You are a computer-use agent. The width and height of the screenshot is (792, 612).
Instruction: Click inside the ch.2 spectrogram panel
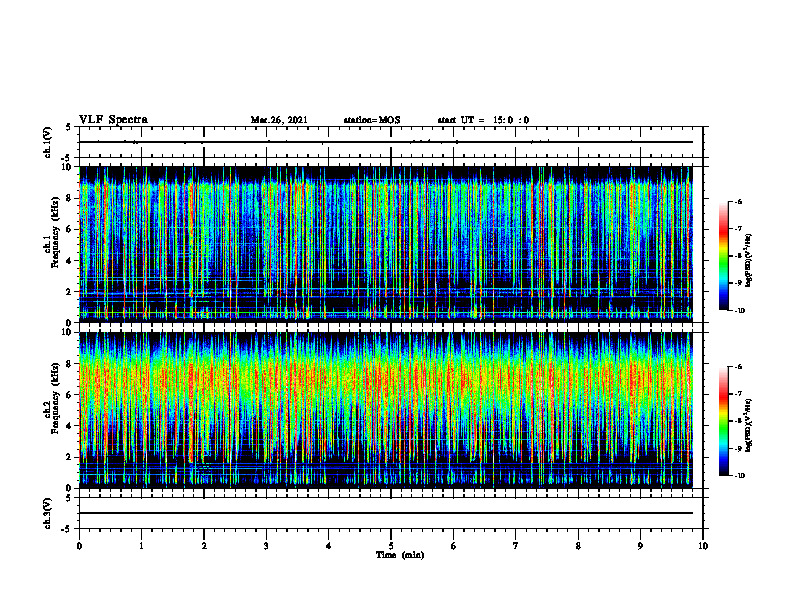click(x=386, y=410)
